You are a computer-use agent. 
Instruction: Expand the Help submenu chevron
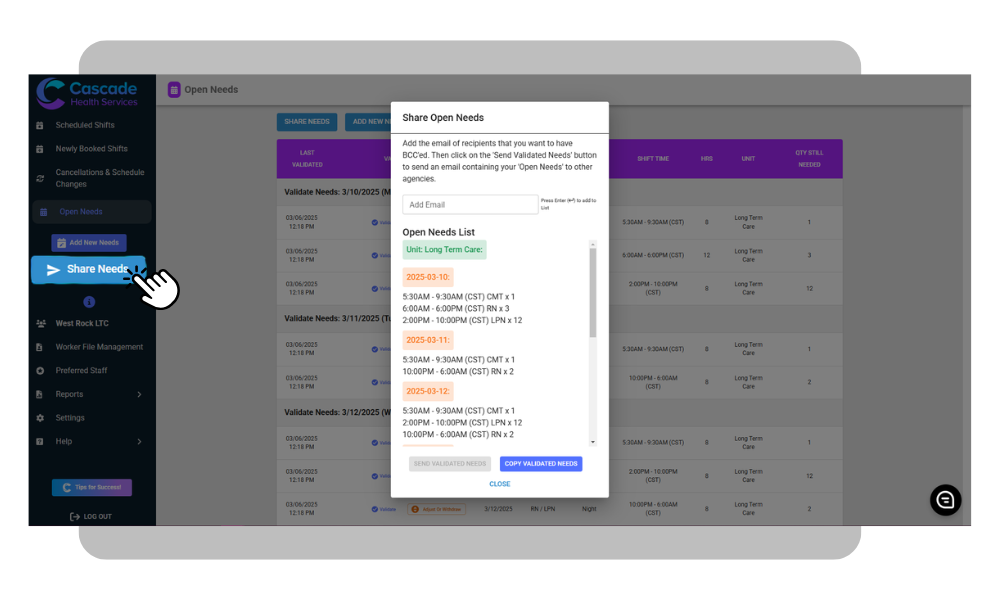click(140, 442)
